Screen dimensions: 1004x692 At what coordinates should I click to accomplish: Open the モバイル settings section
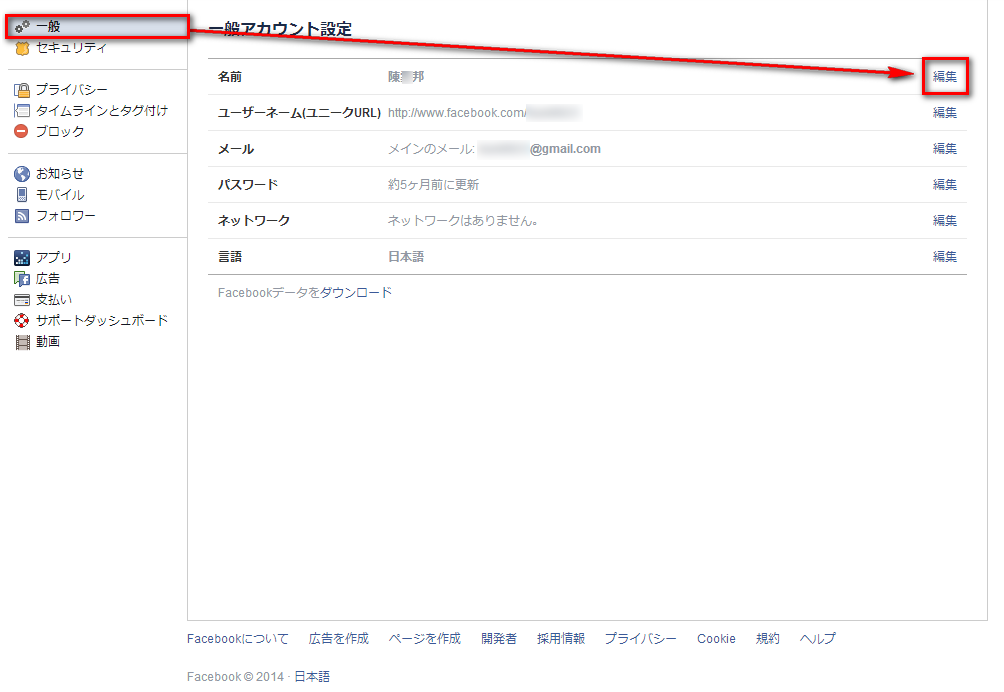[x=60, y=195]
